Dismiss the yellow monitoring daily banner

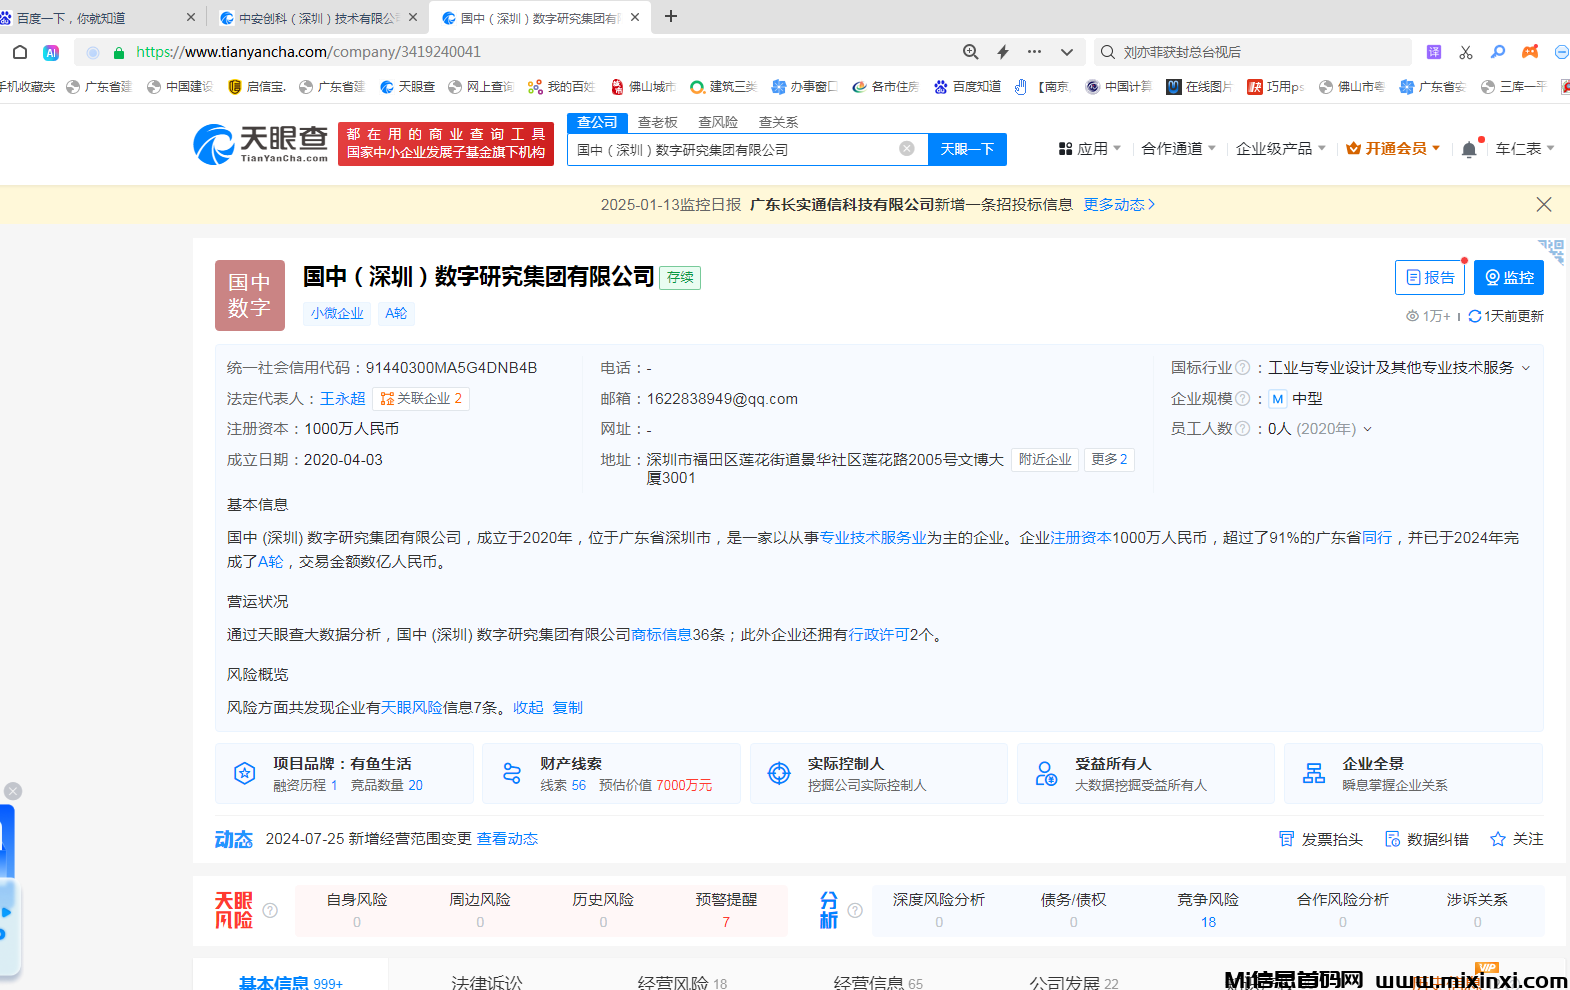tap(1544, 204)
